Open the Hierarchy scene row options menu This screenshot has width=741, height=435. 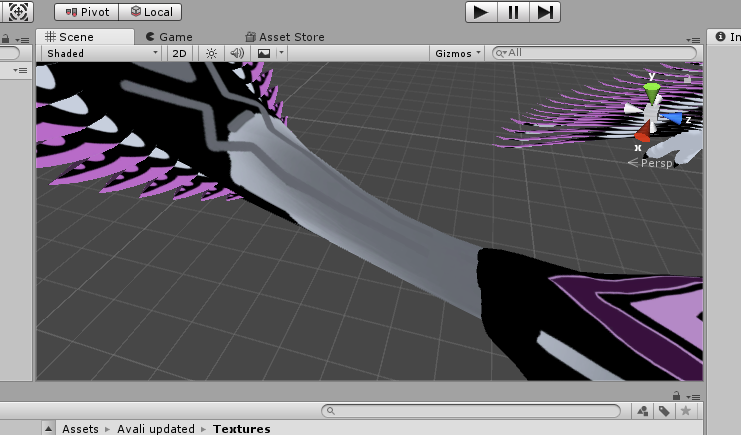point(20,70)
